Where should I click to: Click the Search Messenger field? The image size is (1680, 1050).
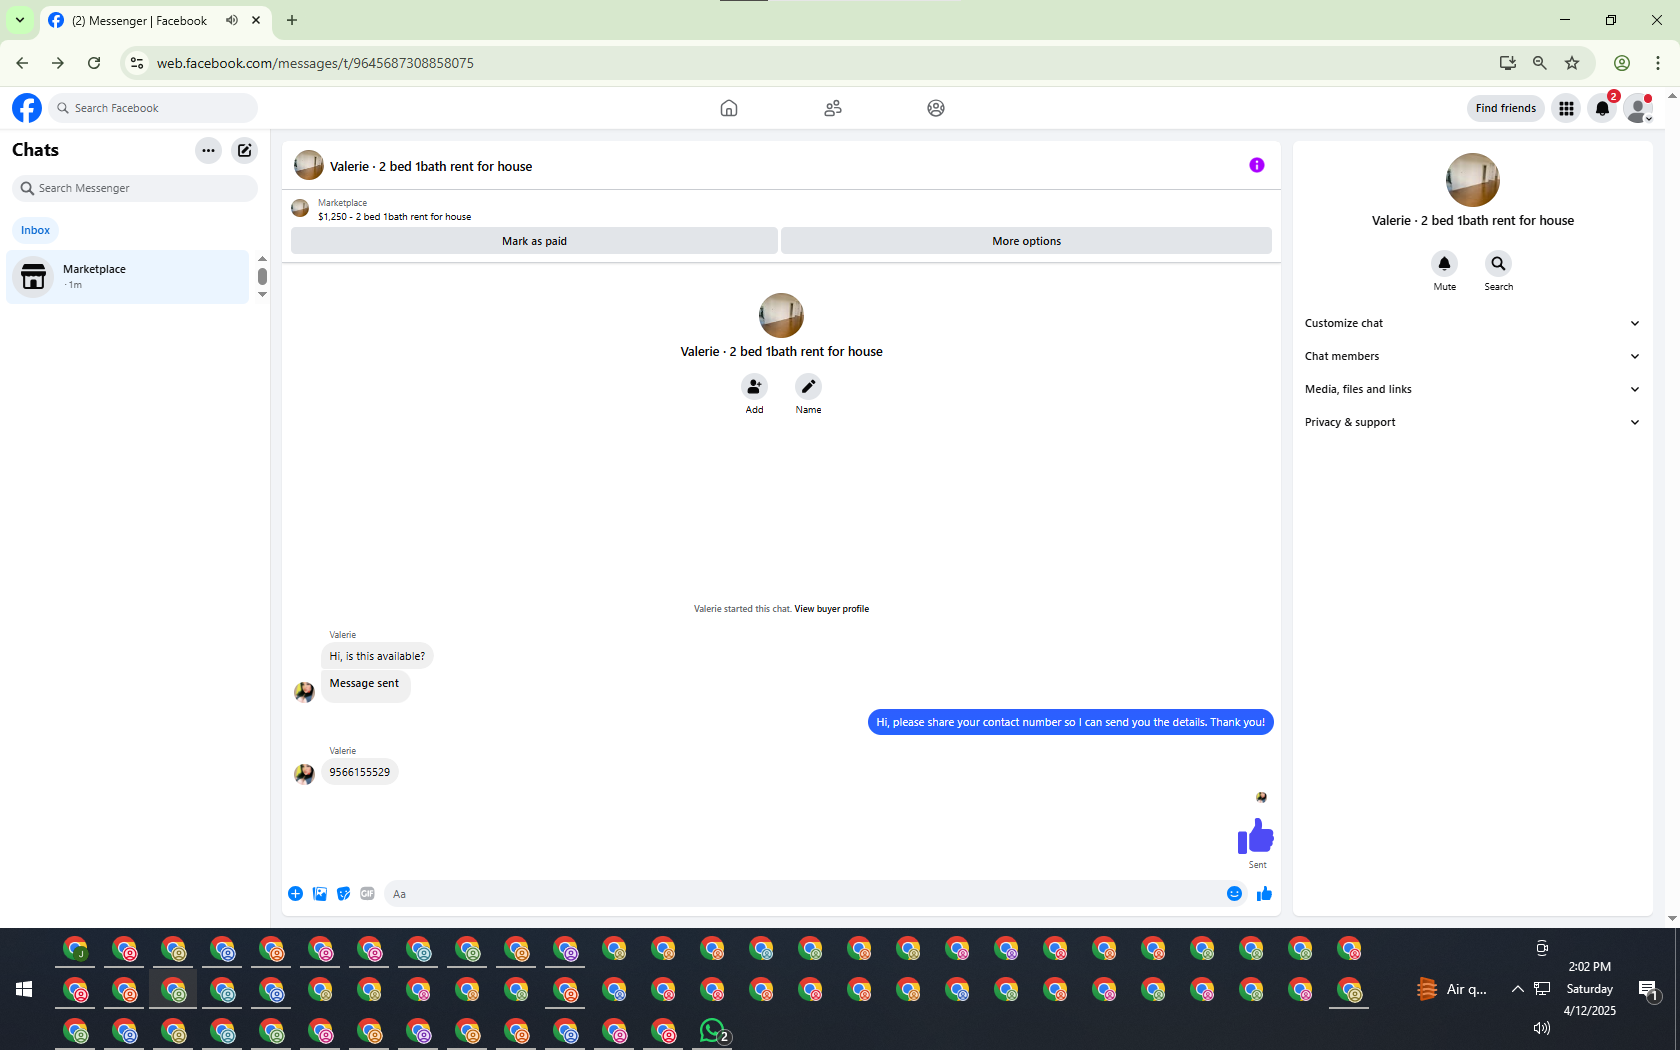coord(135,188)
